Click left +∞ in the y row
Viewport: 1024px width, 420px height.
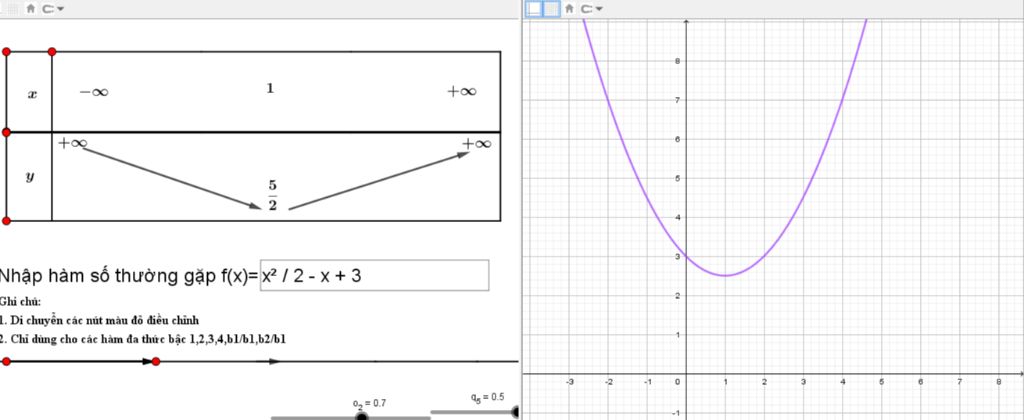pyautogui.click(x=72, y=143)
